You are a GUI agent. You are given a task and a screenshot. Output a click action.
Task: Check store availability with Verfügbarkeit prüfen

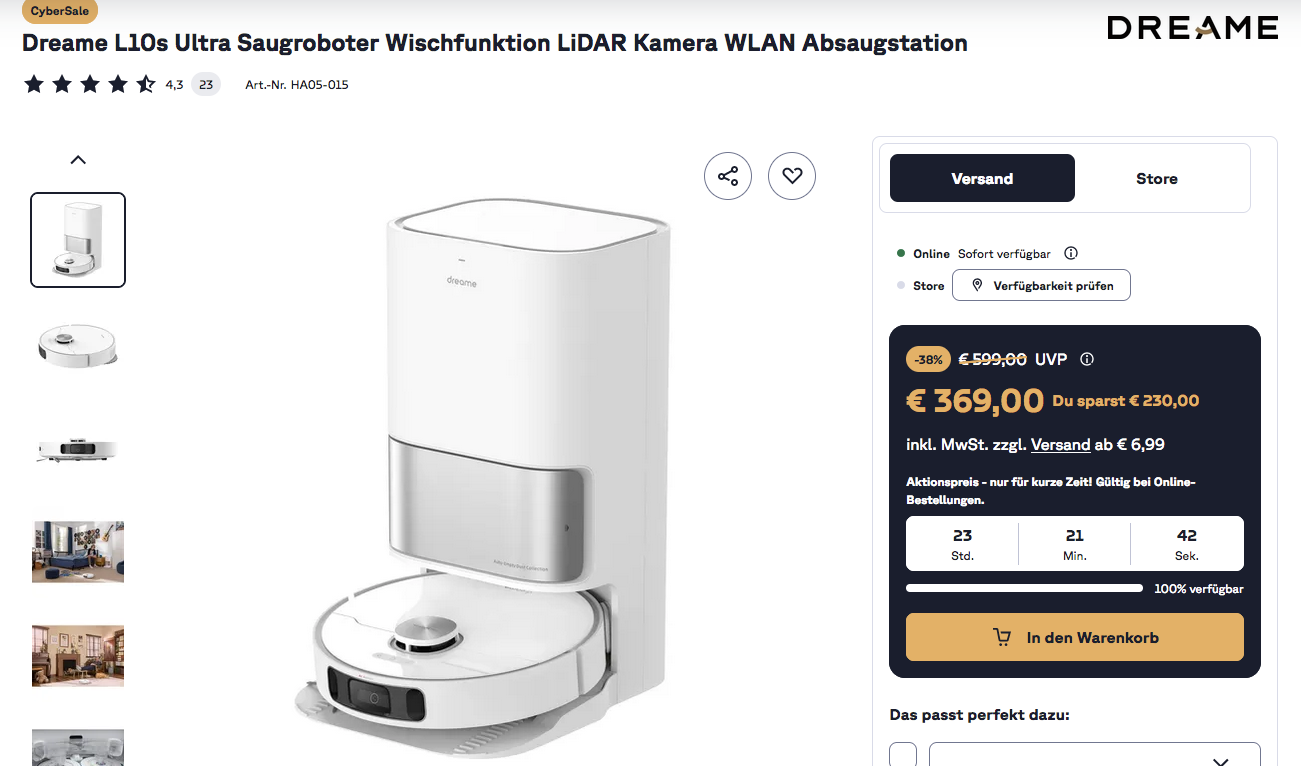(x=1041, y=285)
